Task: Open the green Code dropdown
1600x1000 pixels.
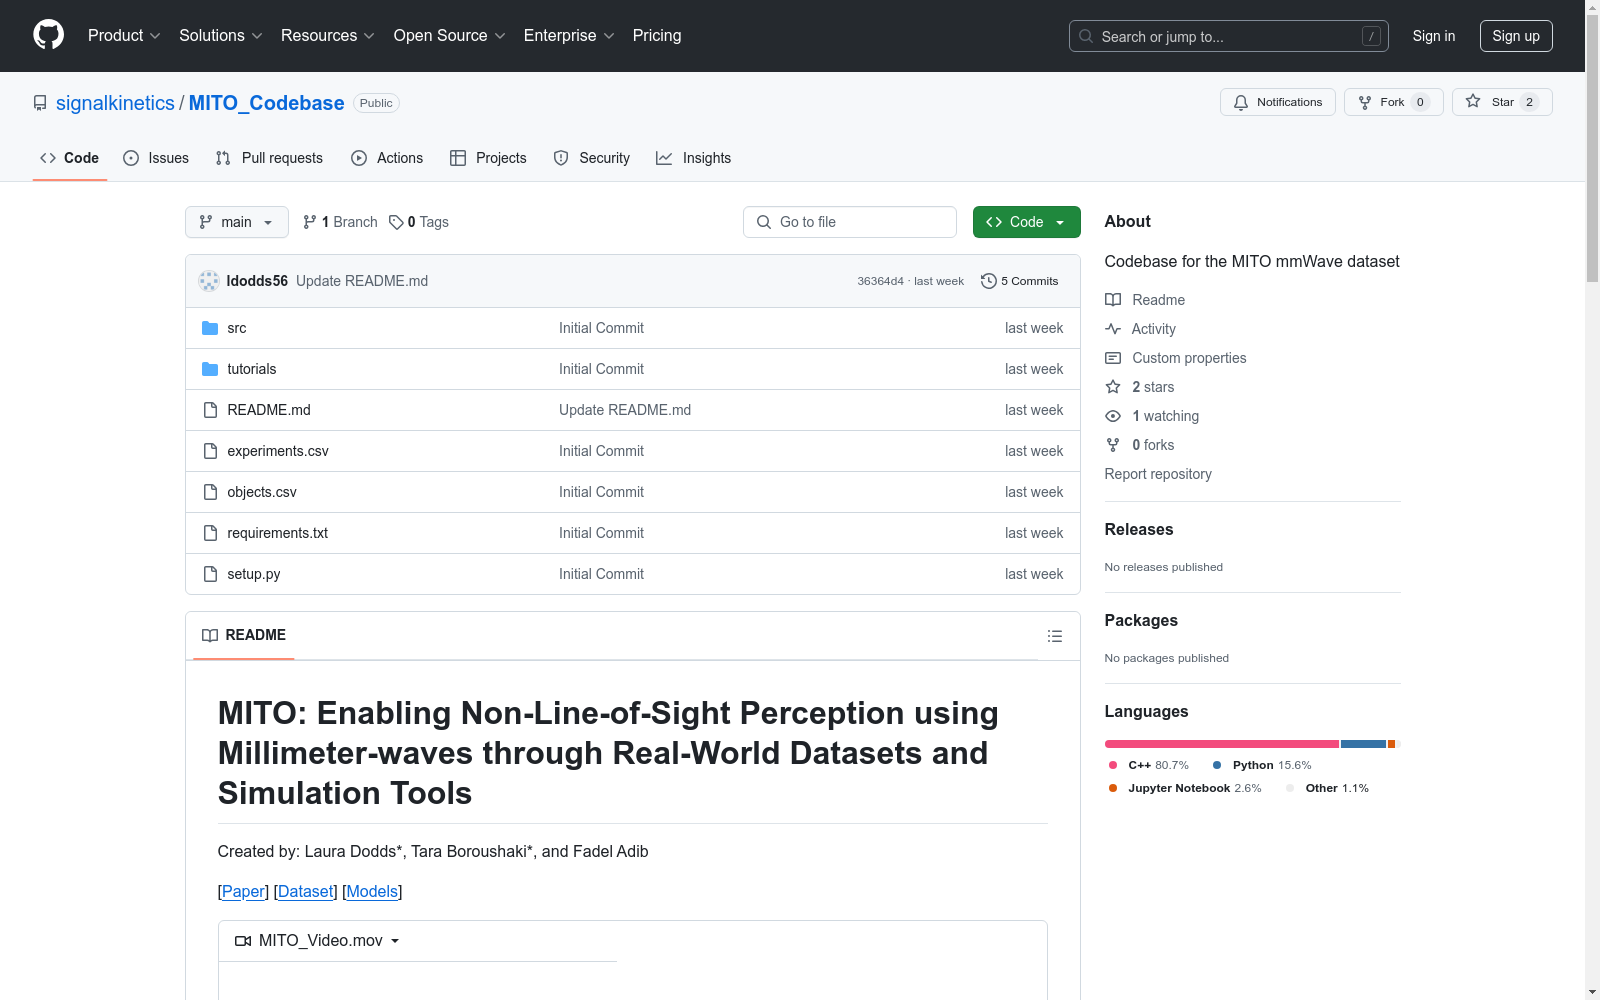Action: point(1026,222)
